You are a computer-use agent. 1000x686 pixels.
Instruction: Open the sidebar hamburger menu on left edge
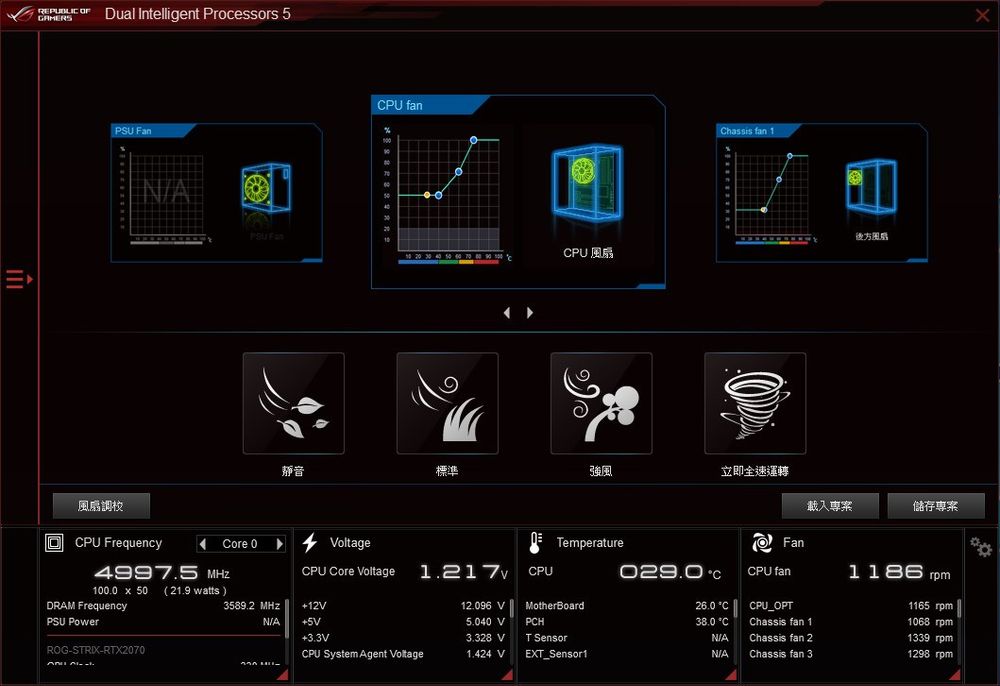tap(16, 280)
